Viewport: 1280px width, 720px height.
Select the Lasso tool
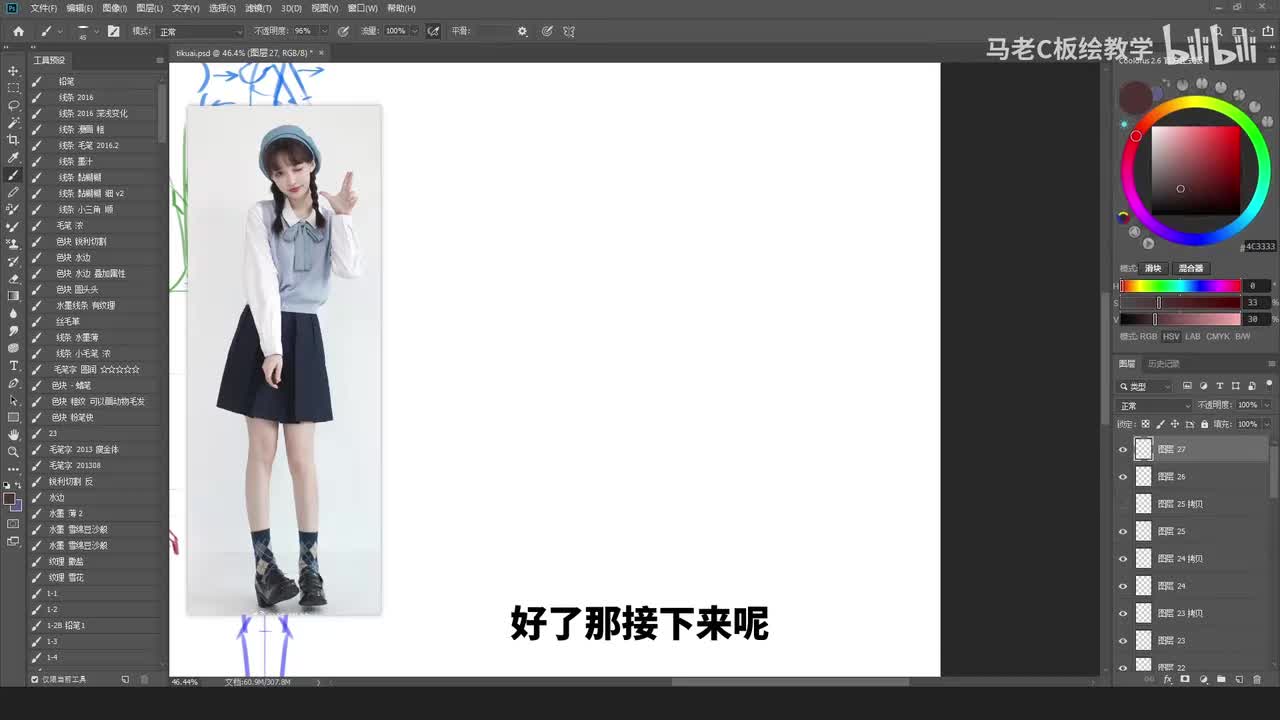(x=13, y=105)
